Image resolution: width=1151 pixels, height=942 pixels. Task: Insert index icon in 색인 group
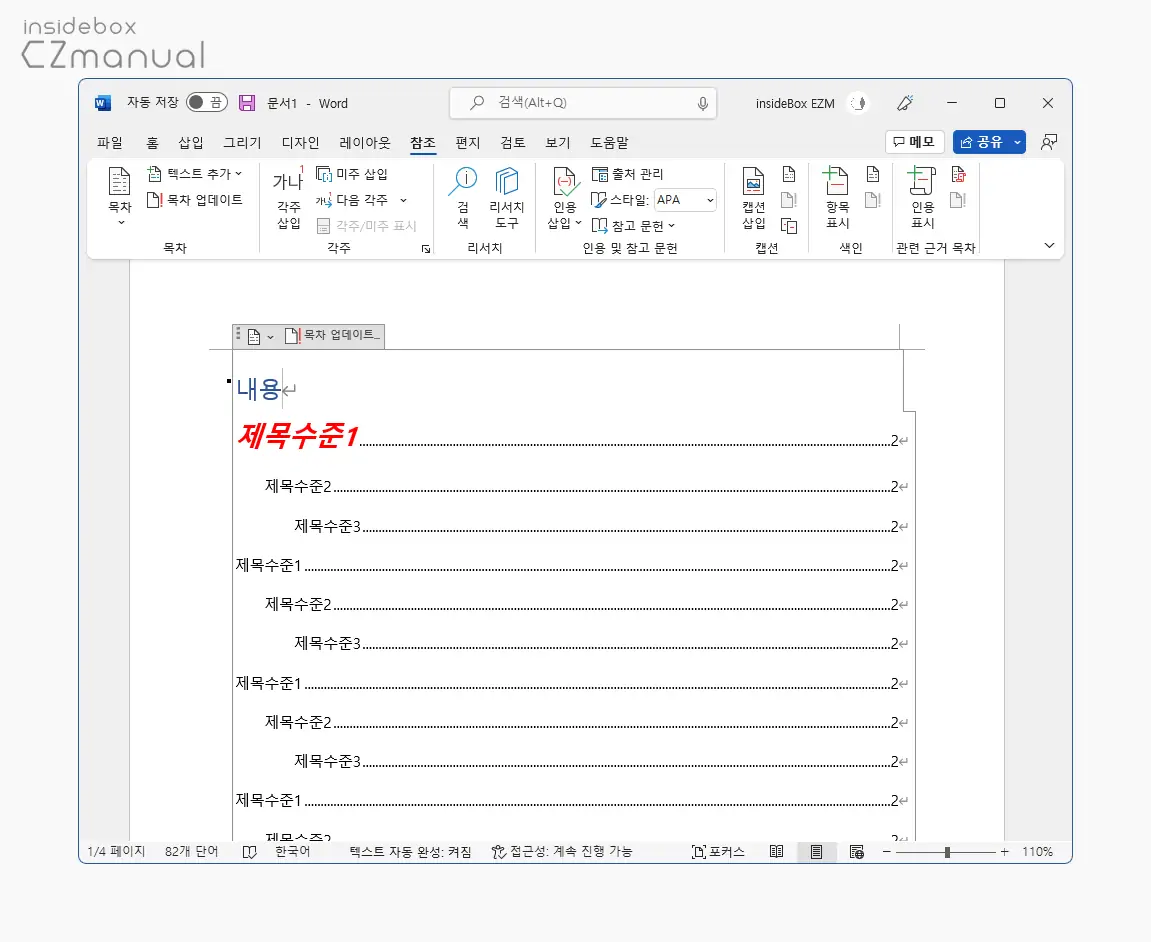click(x=873, y=174)
